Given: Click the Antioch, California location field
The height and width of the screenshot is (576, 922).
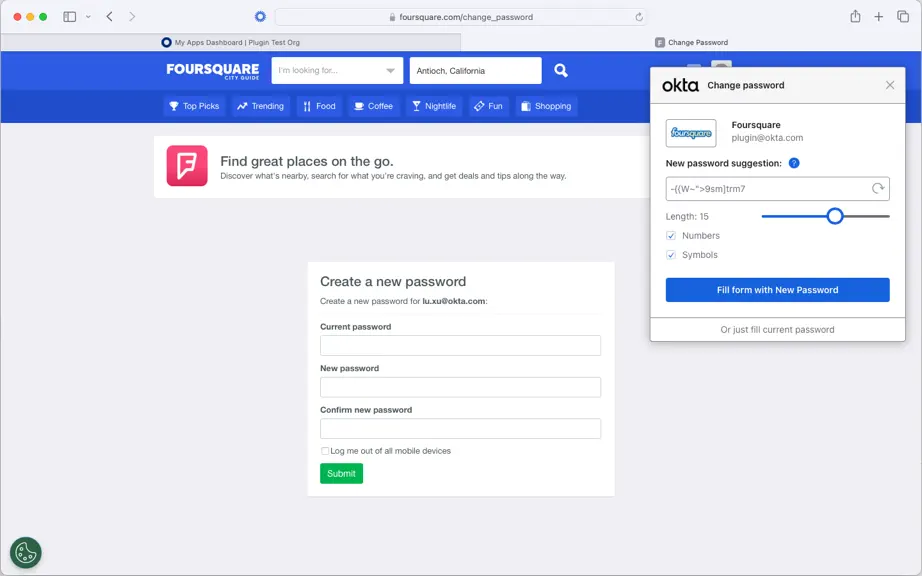Looking at the screenshot, I should (x=475, y=71).
